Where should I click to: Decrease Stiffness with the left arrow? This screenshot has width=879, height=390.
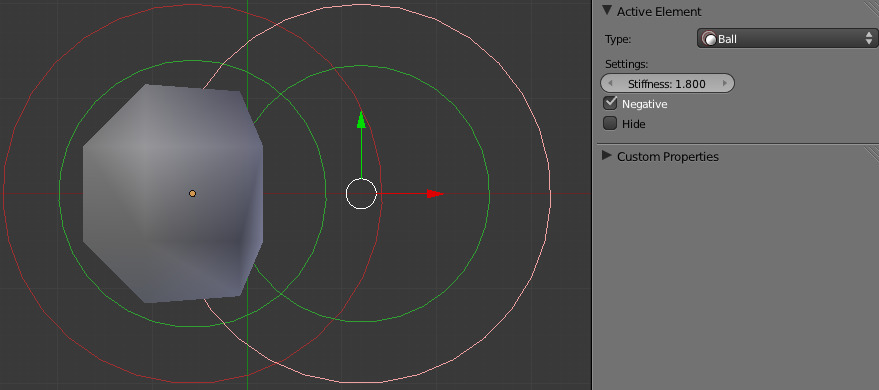click(x=610, y=83)
